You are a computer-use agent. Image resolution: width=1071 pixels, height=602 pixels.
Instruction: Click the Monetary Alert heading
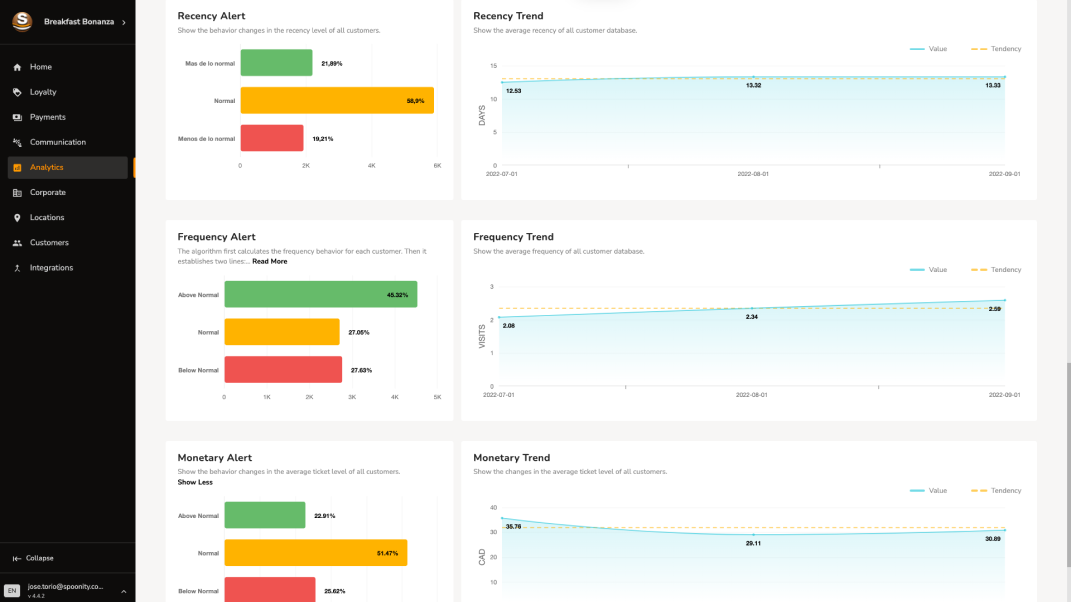214,458
